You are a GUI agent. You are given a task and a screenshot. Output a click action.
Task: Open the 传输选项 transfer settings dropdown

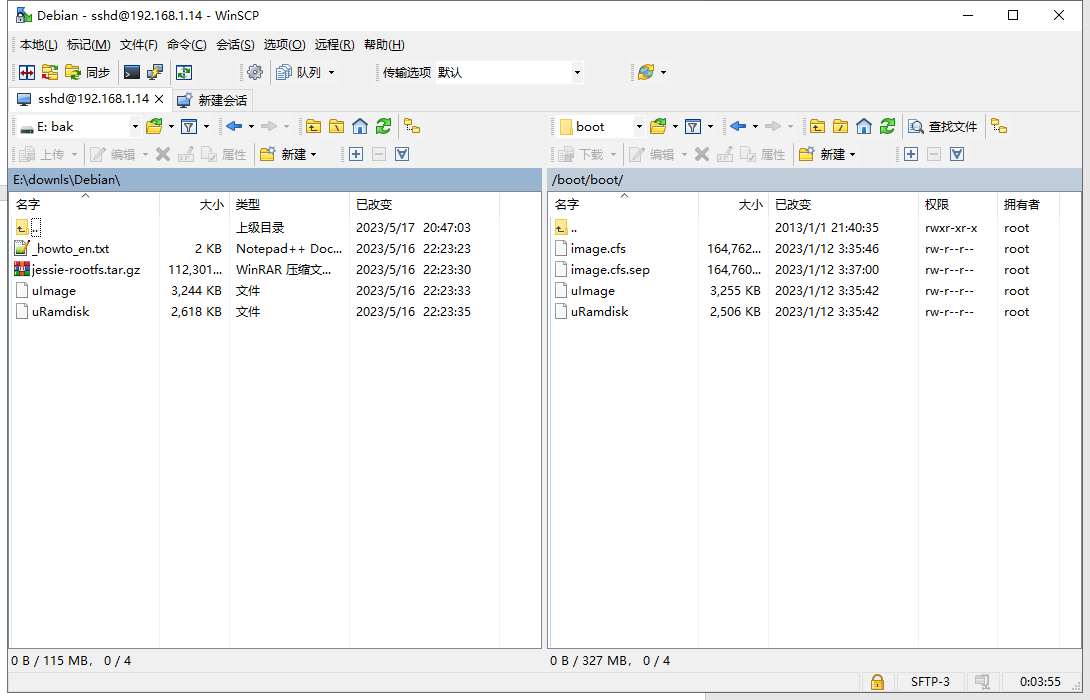pos(577,72)
